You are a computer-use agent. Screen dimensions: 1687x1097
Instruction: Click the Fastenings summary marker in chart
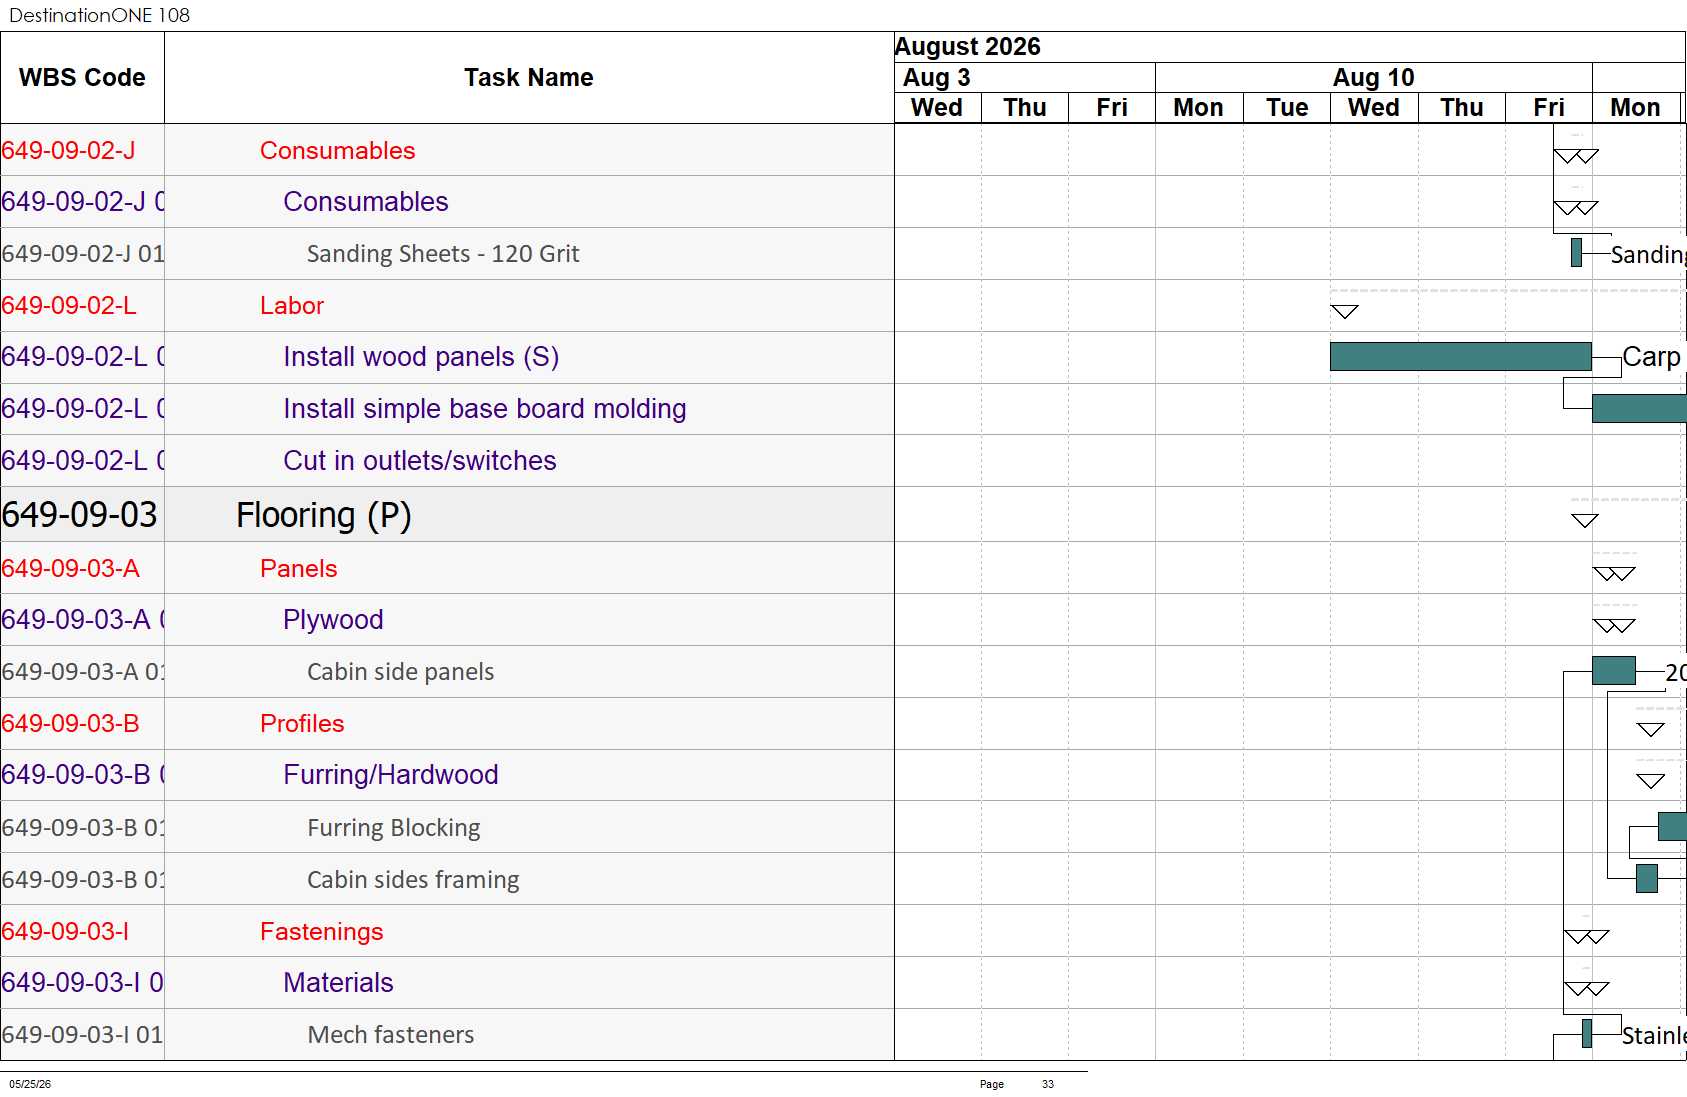1587,937
